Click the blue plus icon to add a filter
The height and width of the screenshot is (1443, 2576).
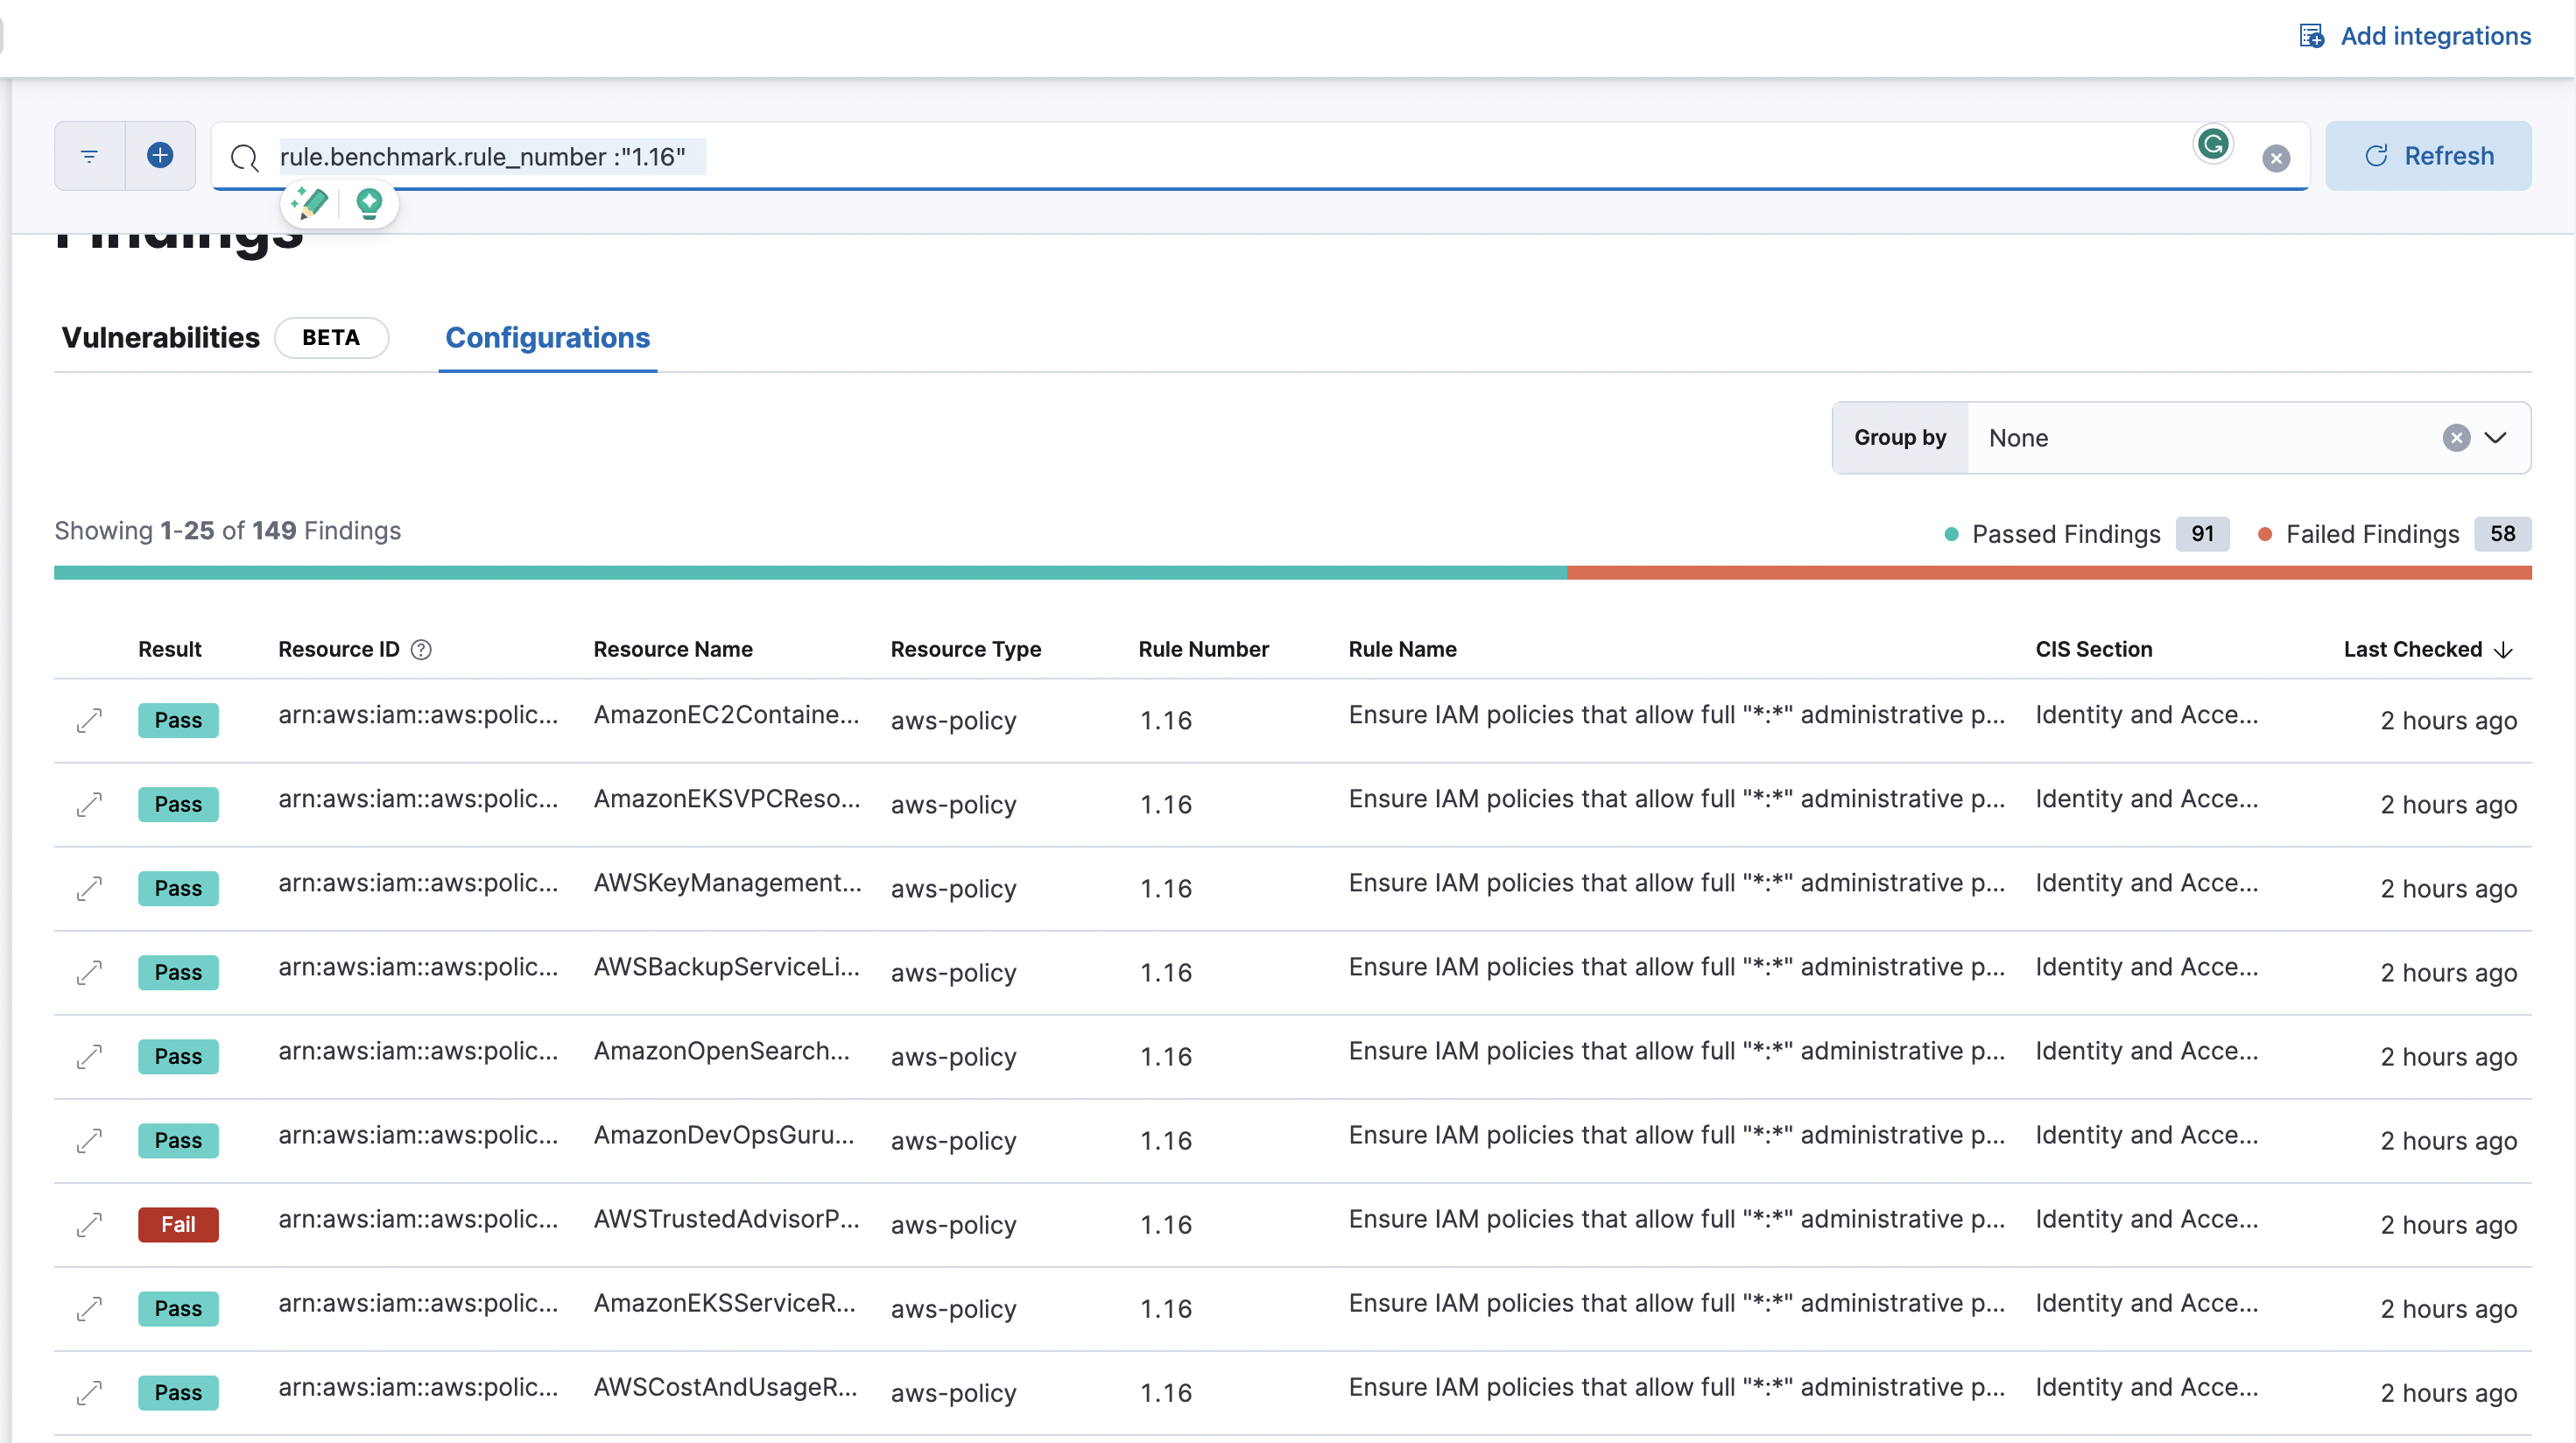pos(161,156)
